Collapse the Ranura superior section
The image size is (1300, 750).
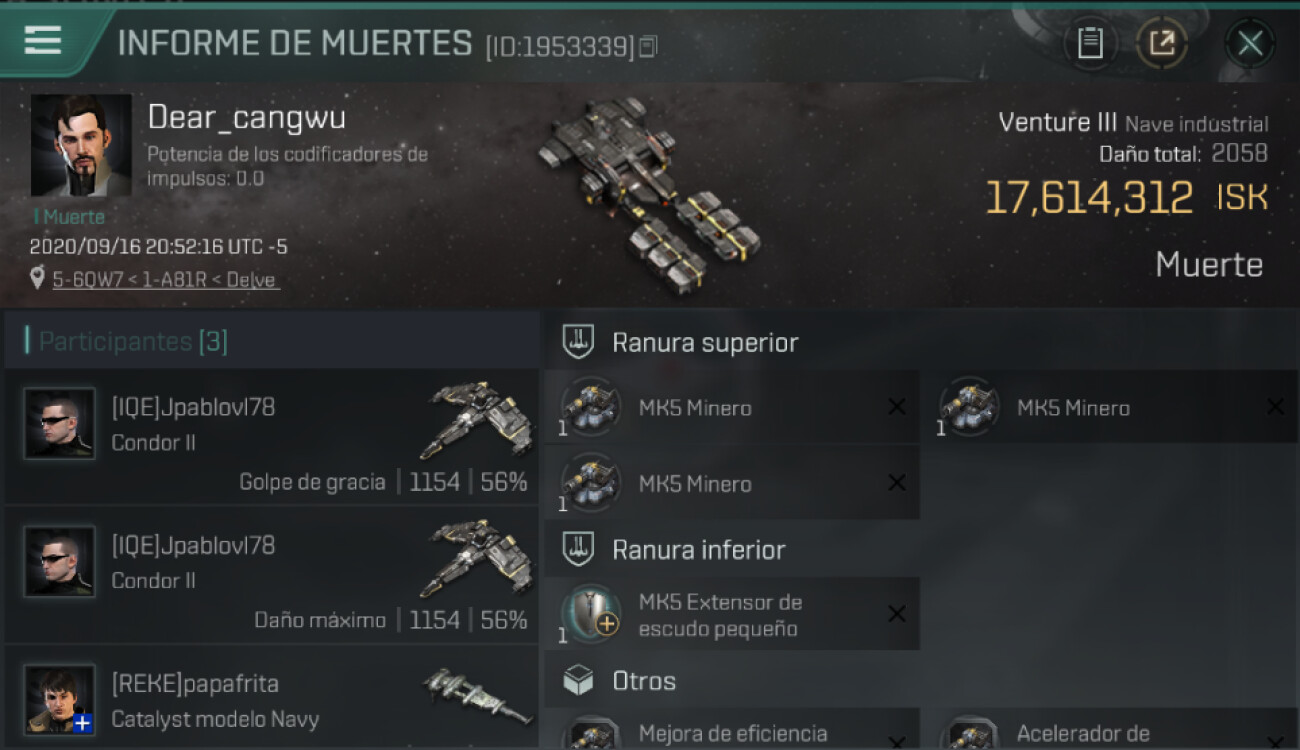(x=921, y=342)
